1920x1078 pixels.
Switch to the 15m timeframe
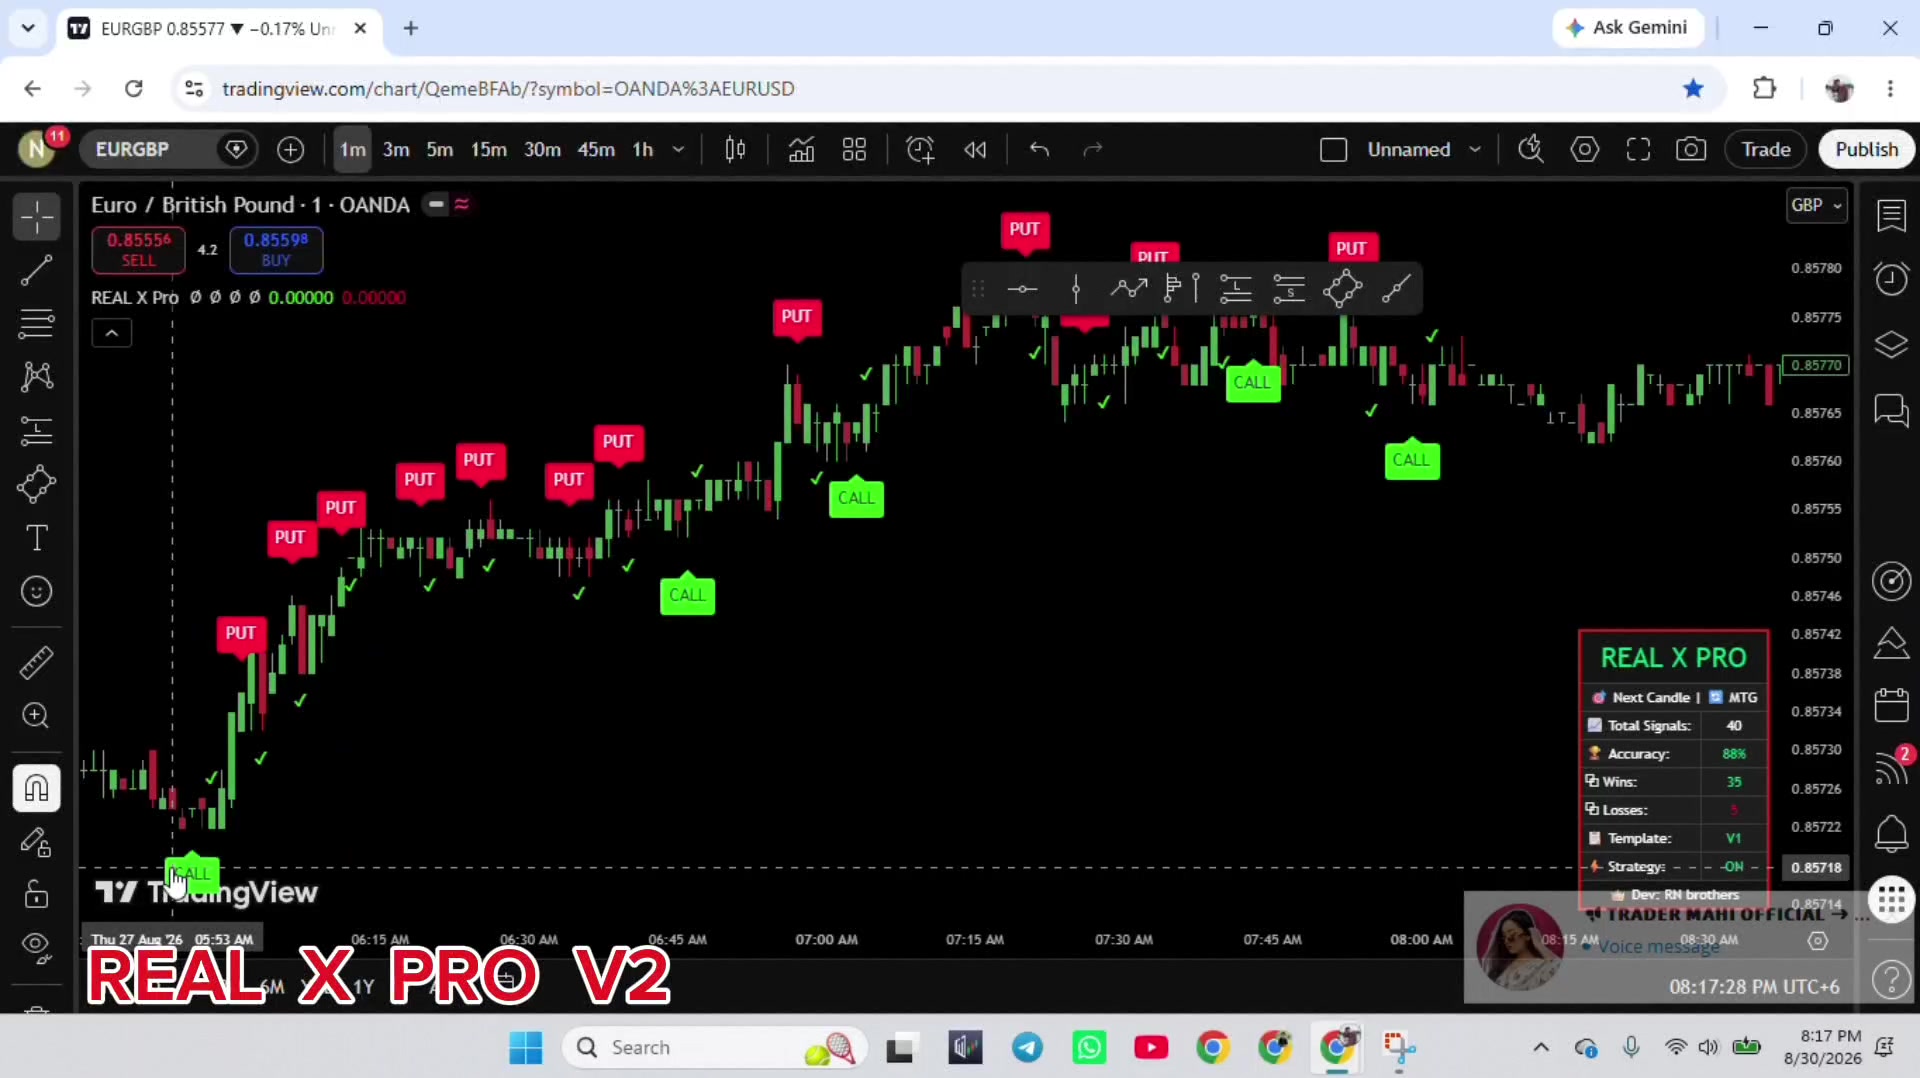click(x=489, y=149)
